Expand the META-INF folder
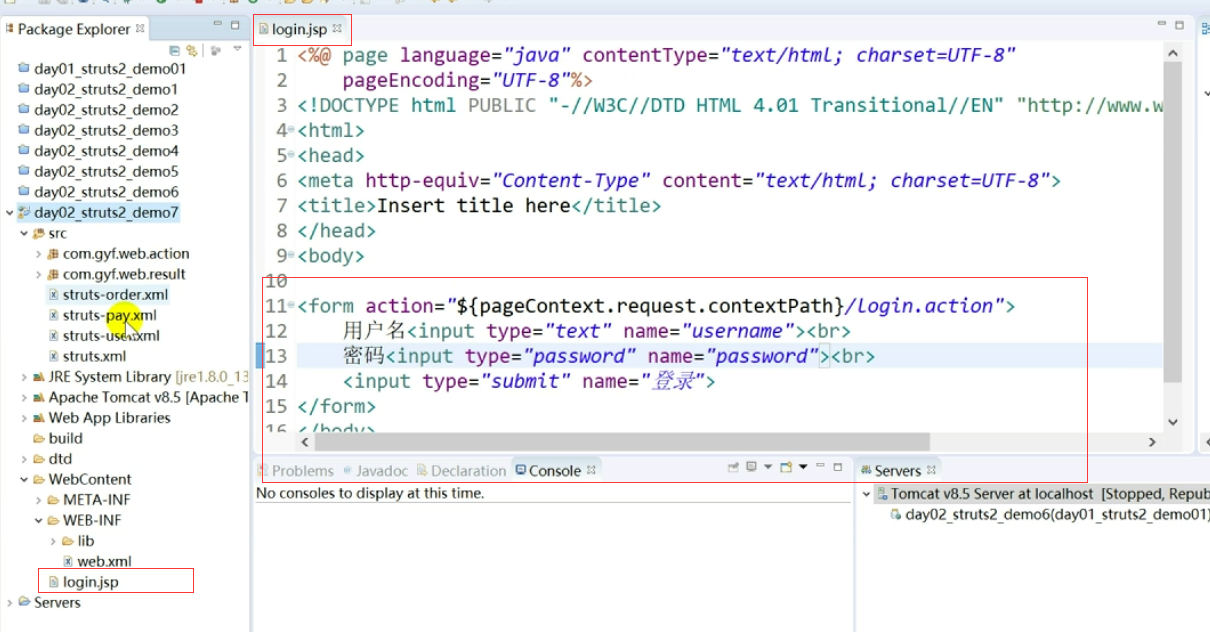The image size is (1210, 632). tap(39, 500)
